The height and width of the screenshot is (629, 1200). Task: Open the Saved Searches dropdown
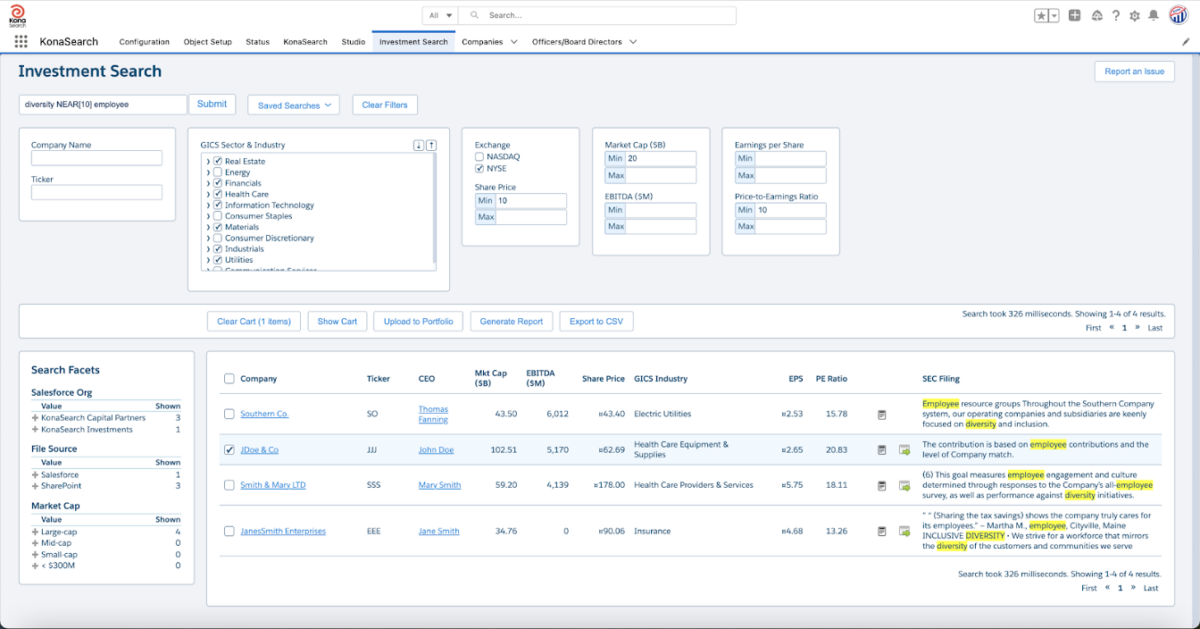[294, 105]
